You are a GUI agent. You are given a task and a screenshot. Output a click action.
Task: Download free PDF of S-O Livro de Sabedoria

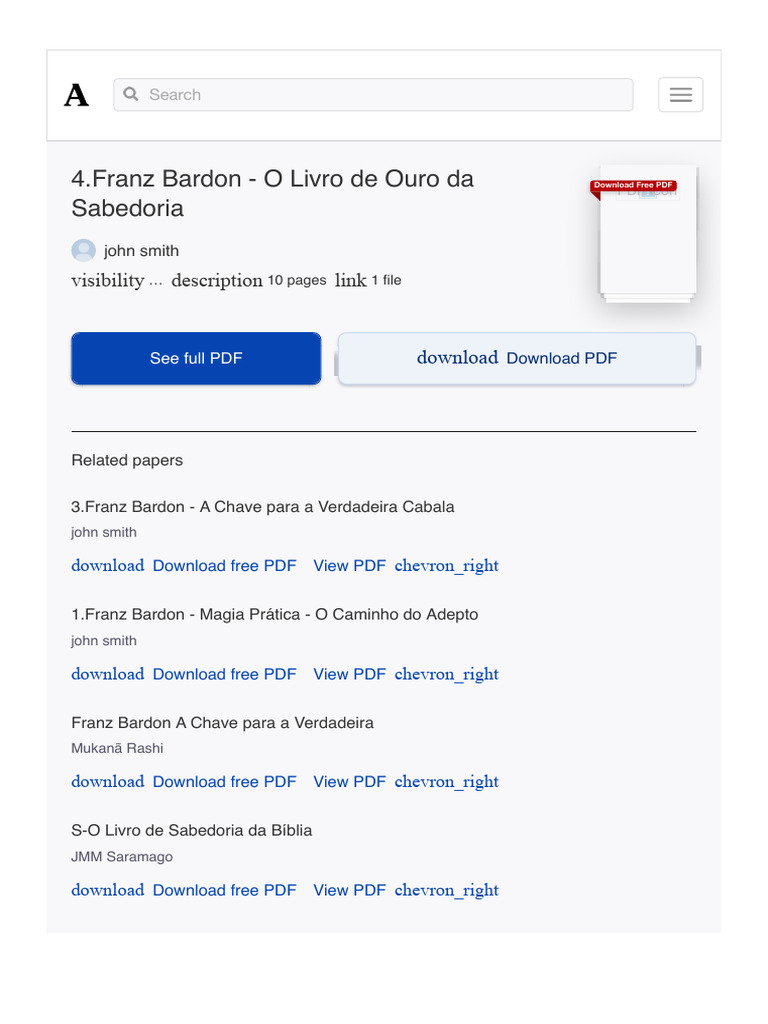click(x=224, y=890)
